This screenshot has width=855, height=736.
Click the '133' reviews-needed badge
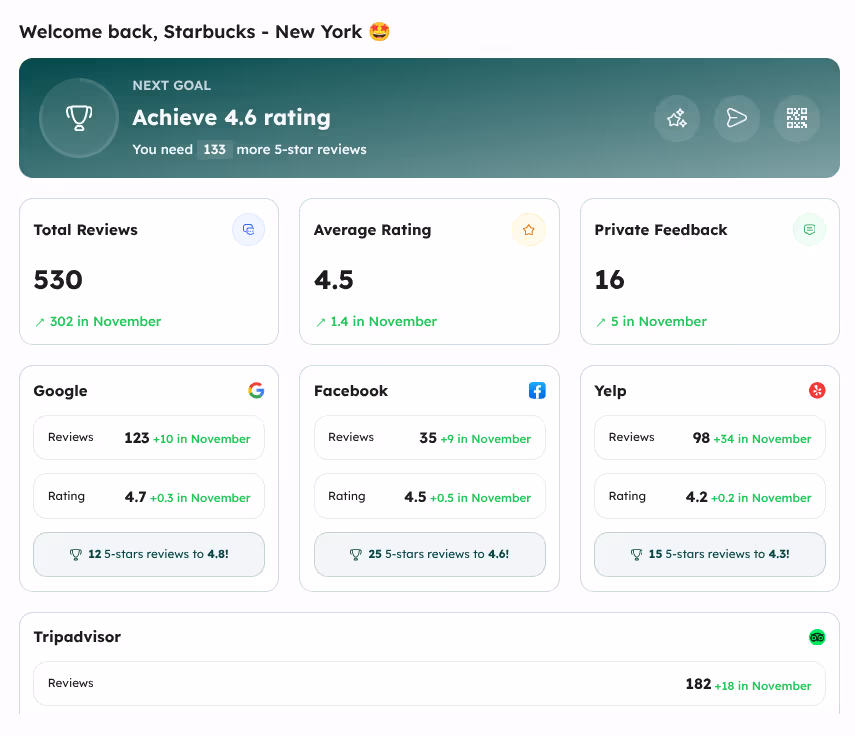click(215, 149)
